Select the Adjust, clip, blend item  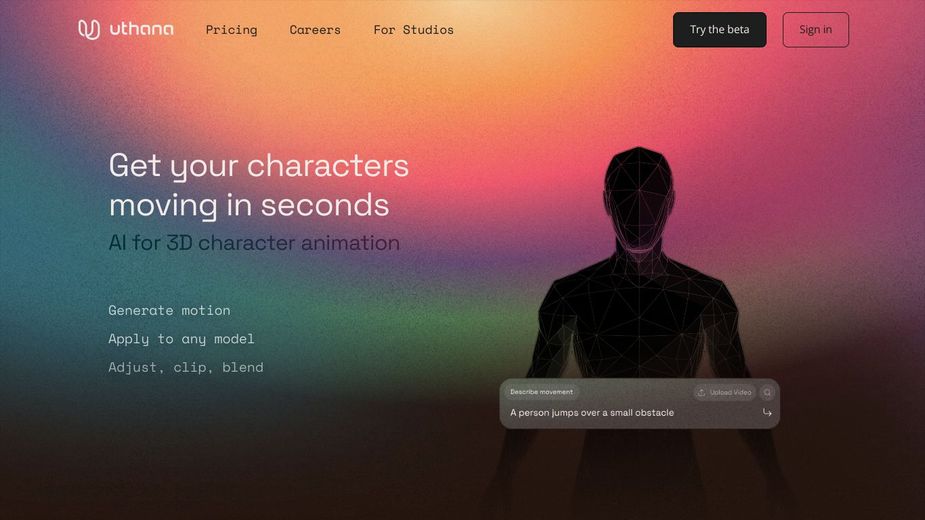(x=186, y=367)
